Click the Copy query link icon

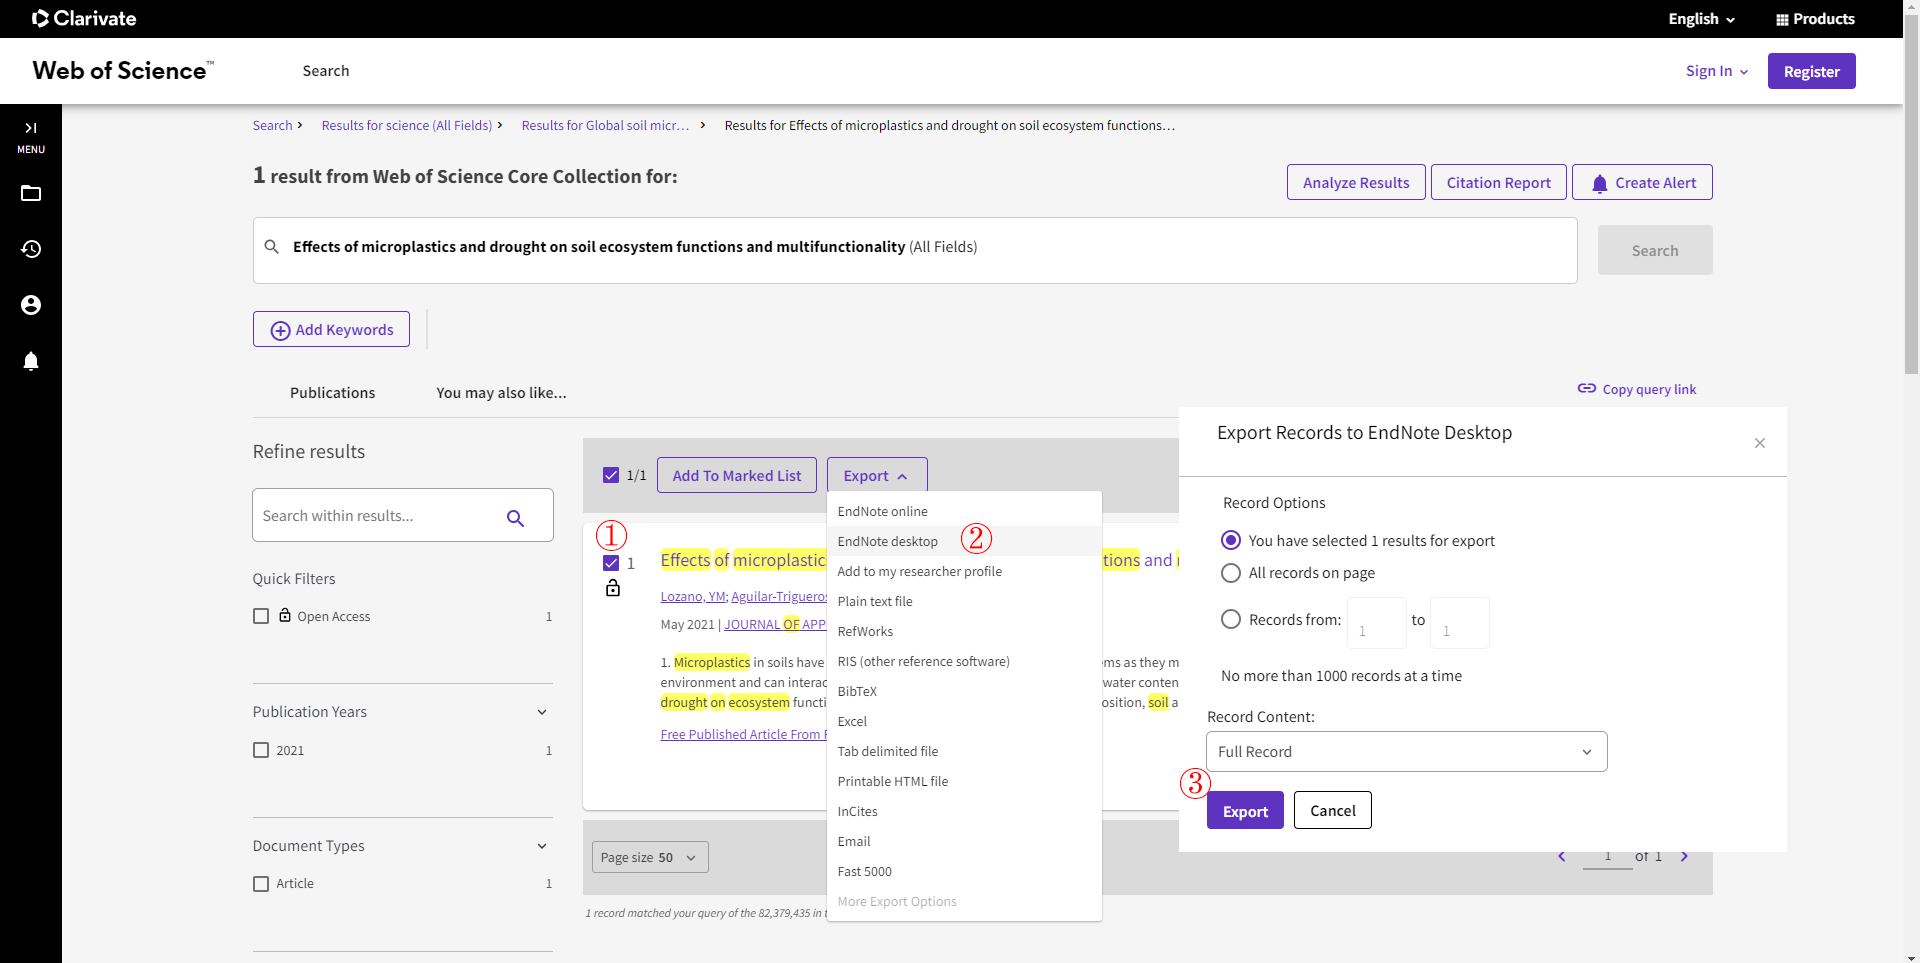1587,388
